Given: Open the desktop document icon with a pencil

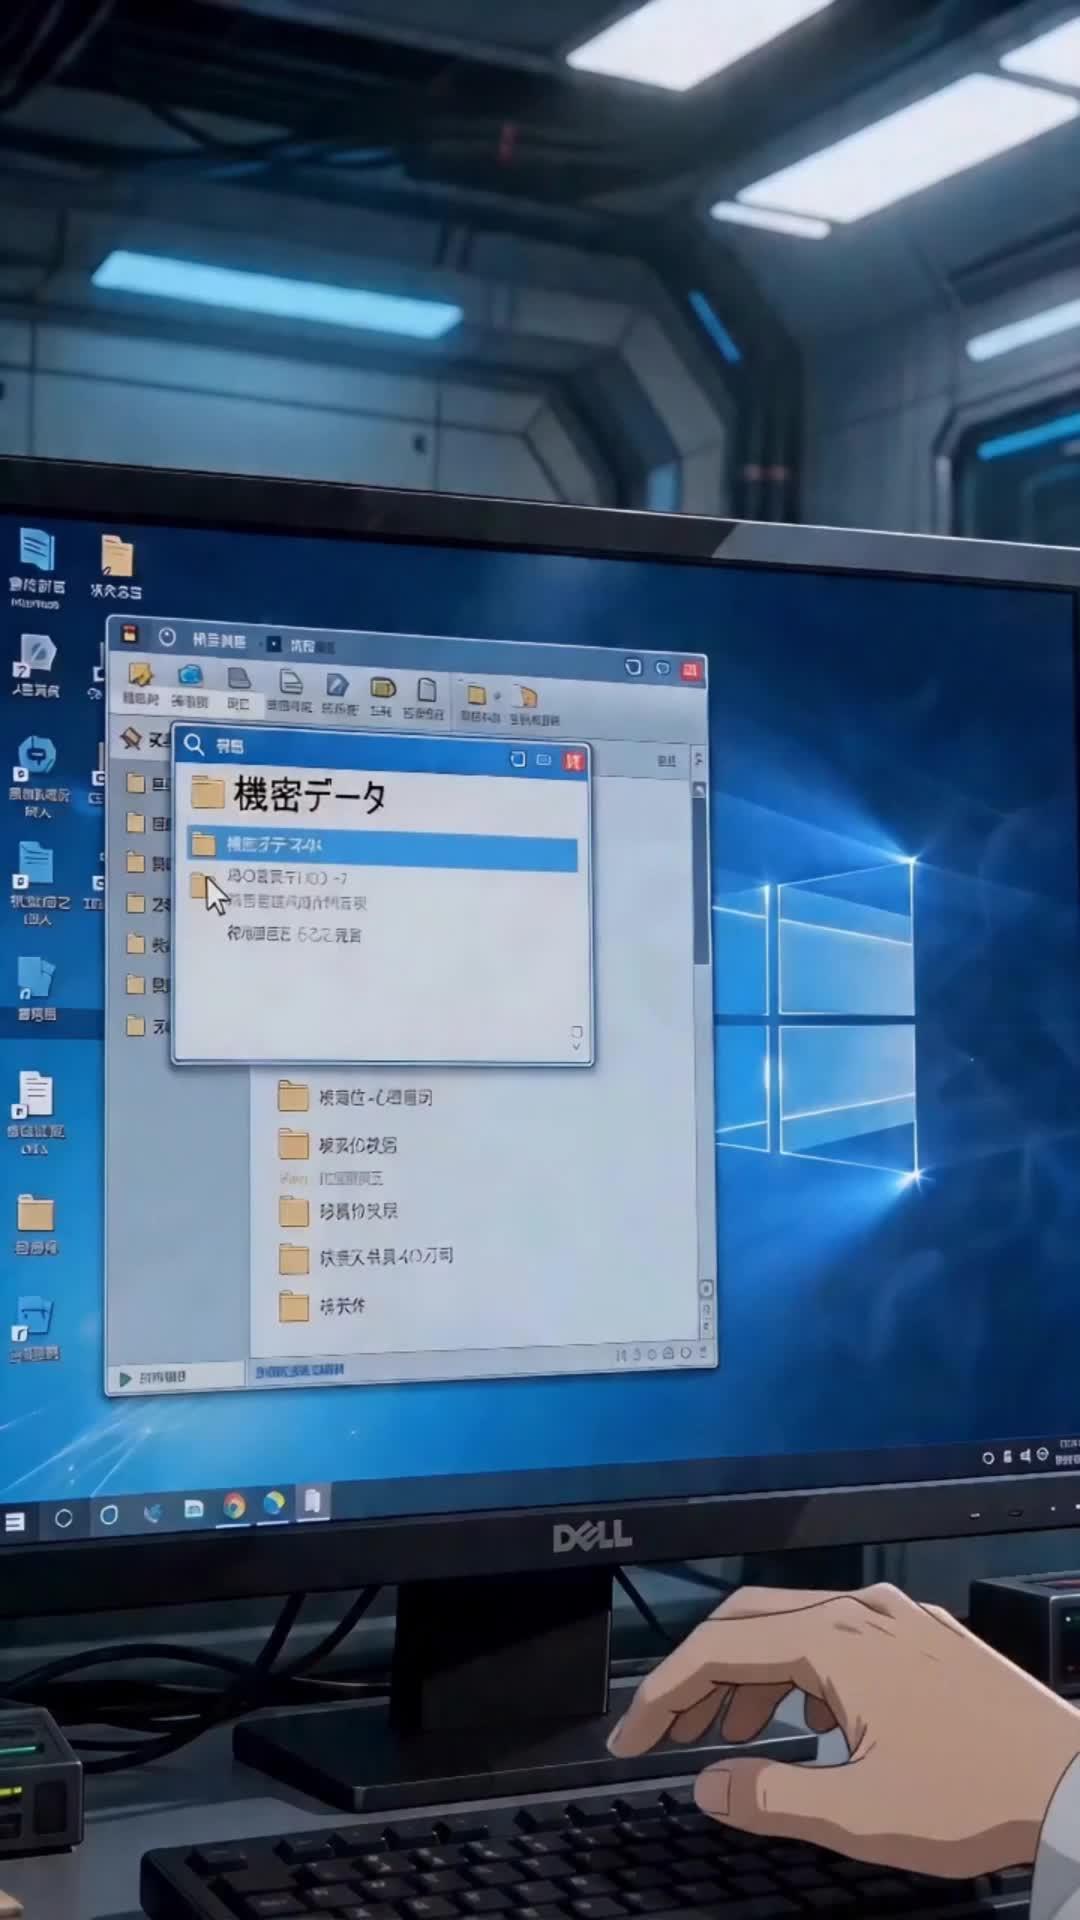Looking at the screenshot, I should click(x=37, y=656).
